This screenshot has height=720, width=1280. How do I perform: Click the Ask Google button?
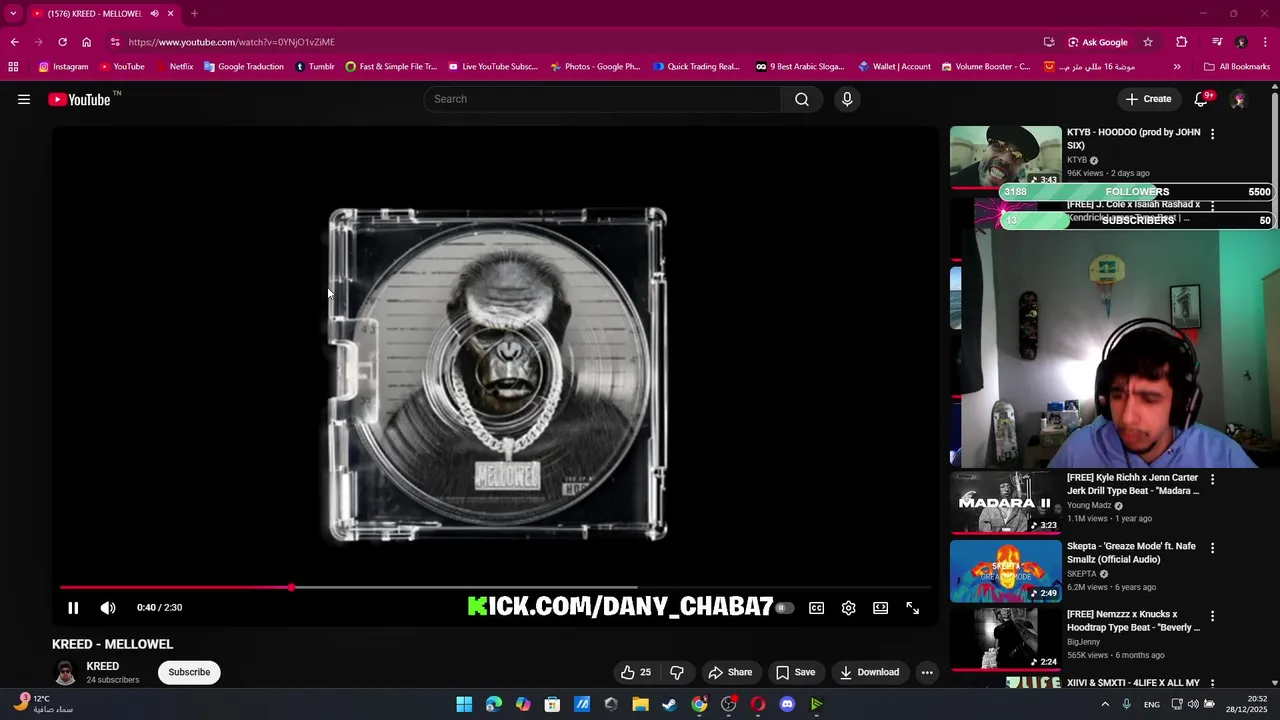pyautogui.click(x=1097, y=42)
